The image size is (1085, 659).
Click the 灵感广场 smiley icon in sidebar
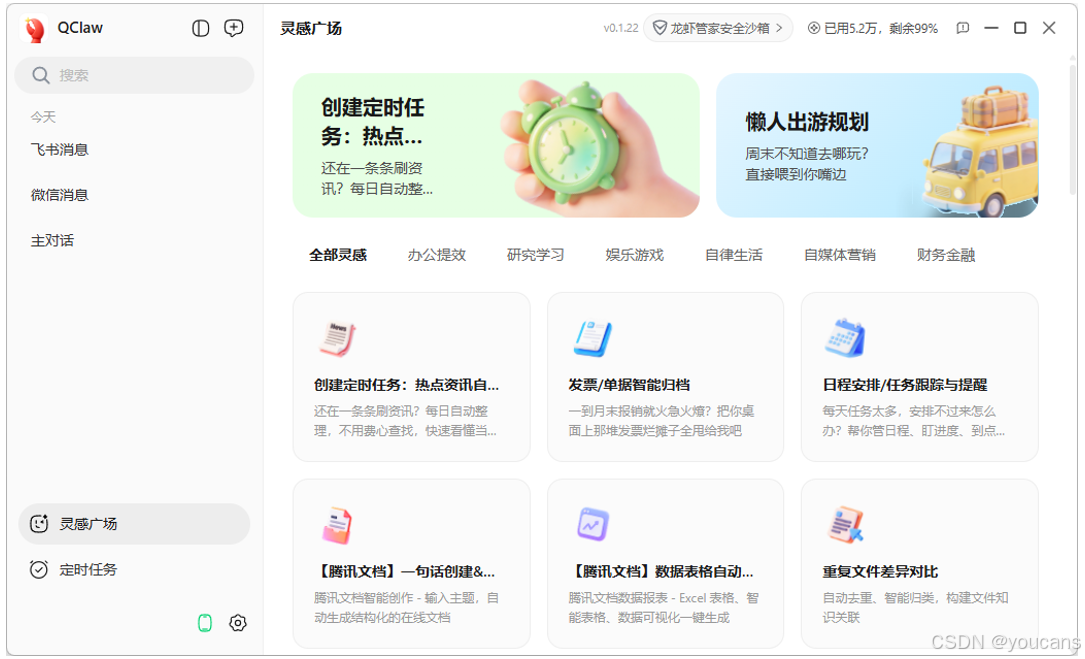point(39,524)
